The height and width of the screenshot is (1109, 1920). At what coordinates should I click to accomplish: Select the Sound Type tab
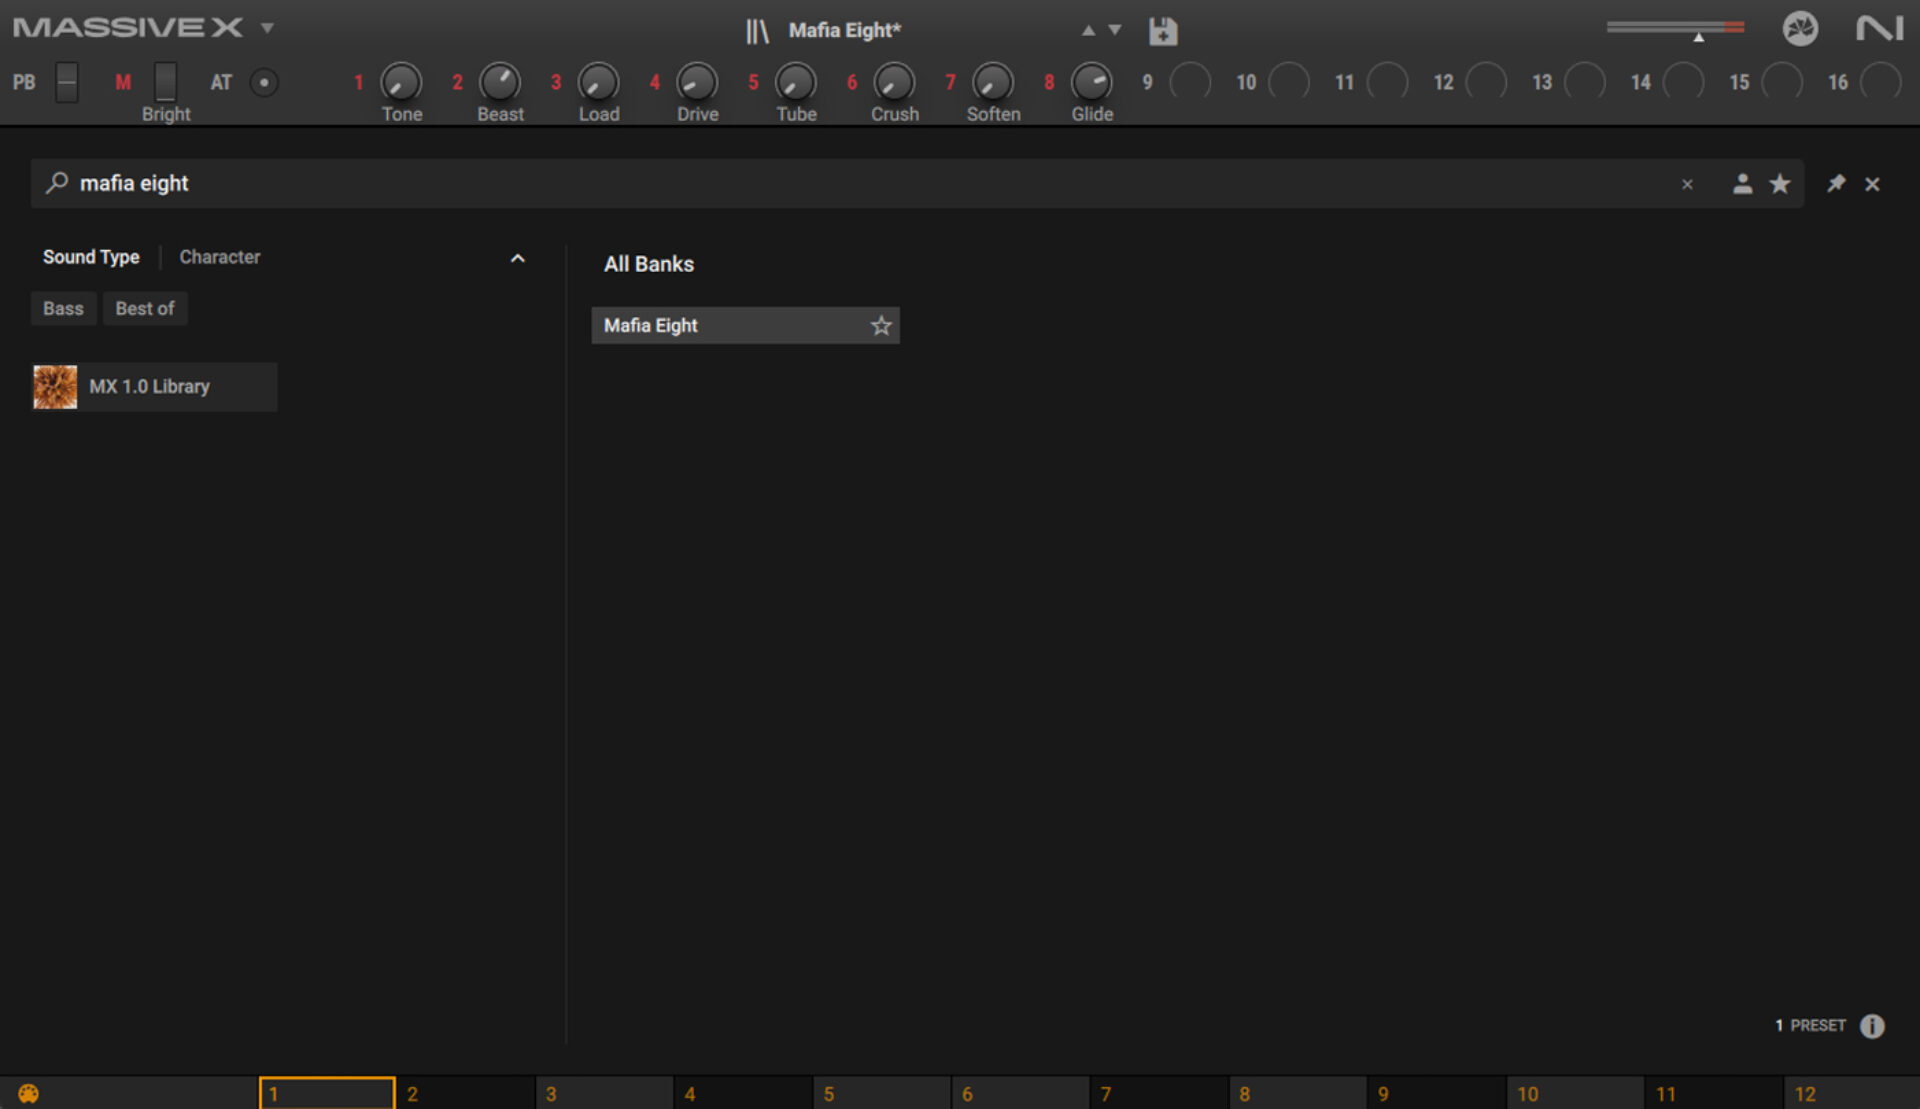coord(91,257)
